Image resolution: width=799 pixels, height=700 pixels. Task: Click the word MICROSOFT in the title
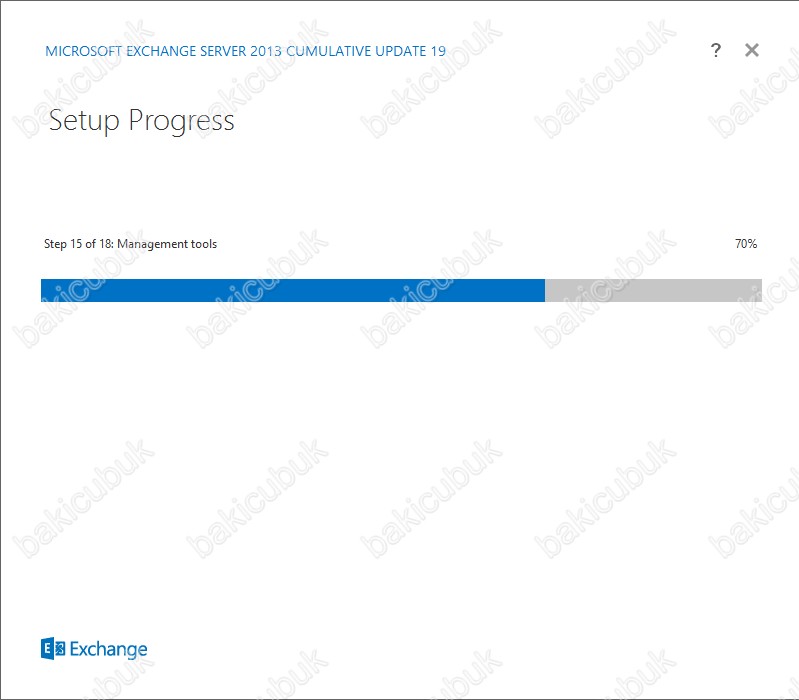tap(84, 51)
